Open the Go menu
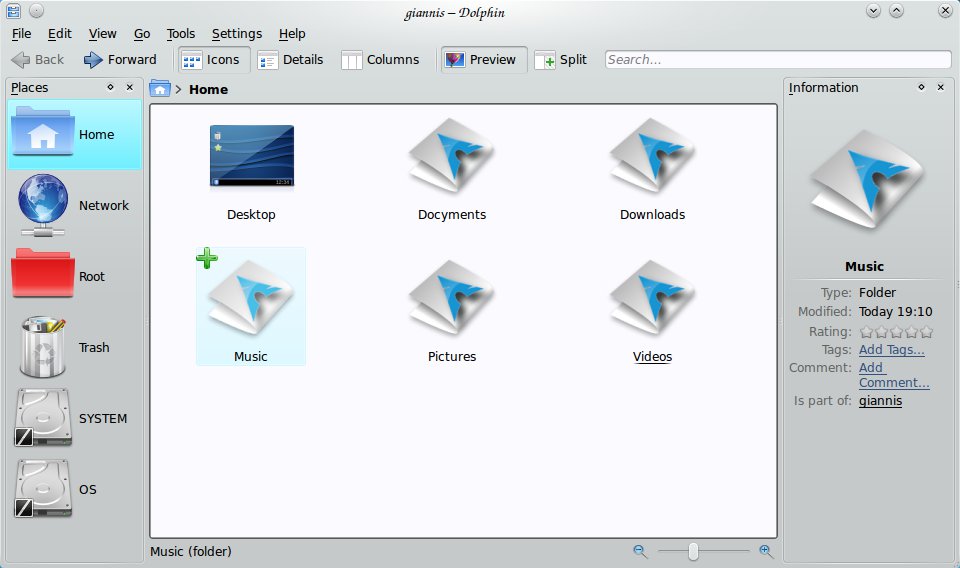 (x=142, y=34)
